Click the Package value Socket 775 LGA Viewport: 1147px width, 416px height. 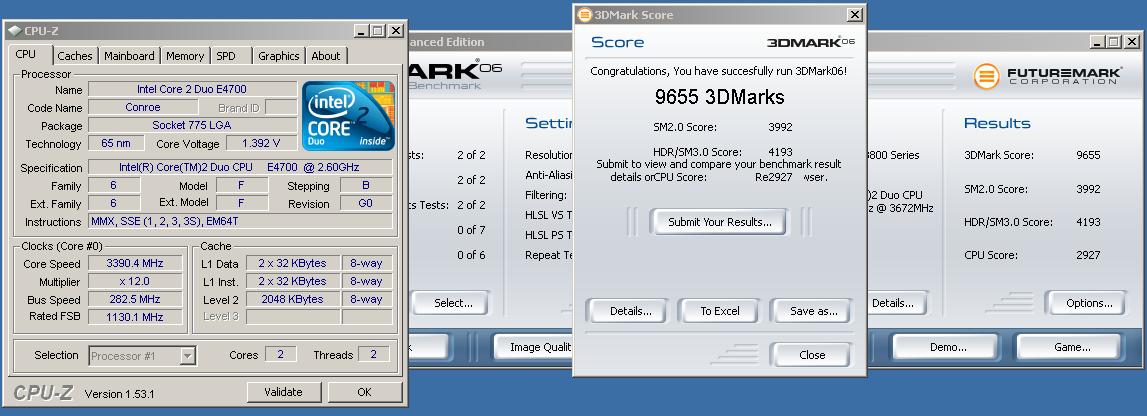(192, 125)
